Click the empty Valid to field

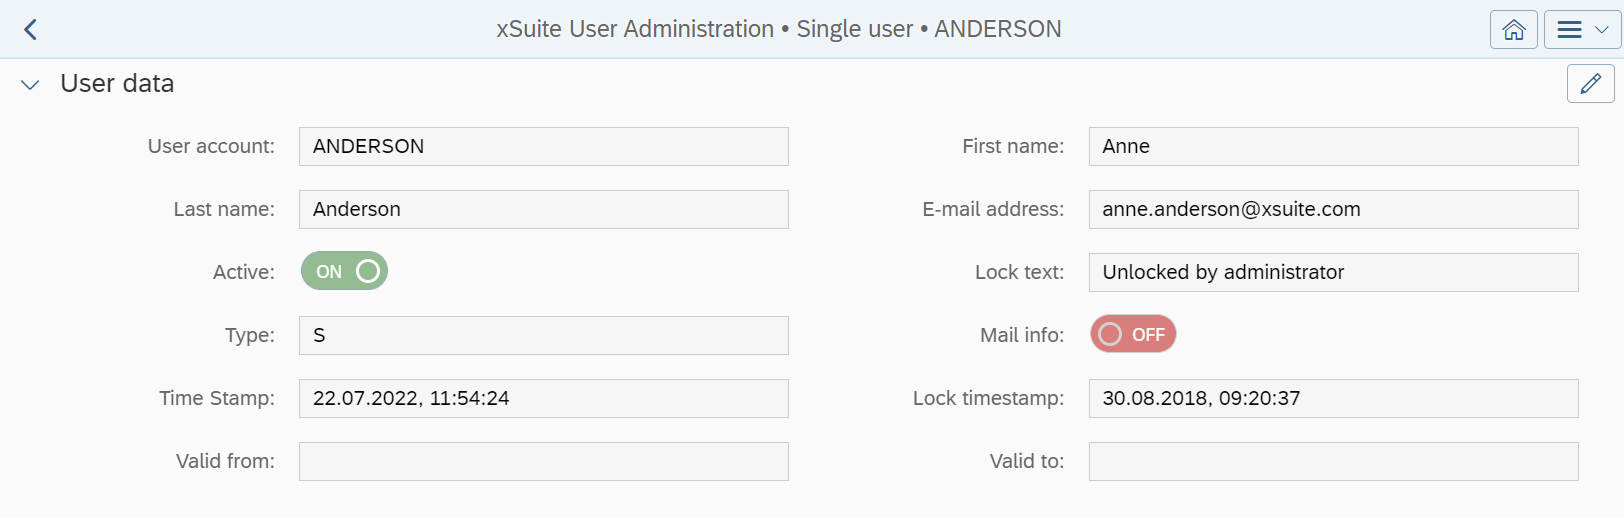click(1333, 461)
